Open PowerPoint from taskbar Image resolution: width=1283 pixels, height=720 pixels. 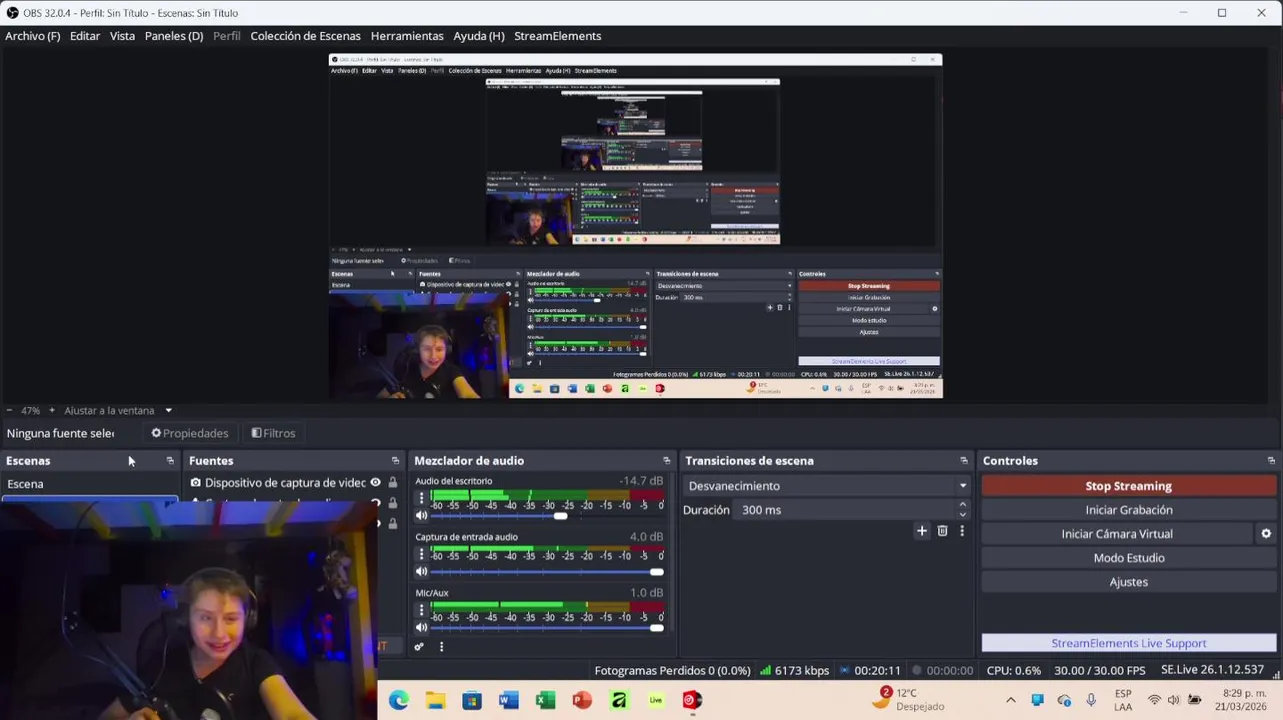tap(582, 700)
